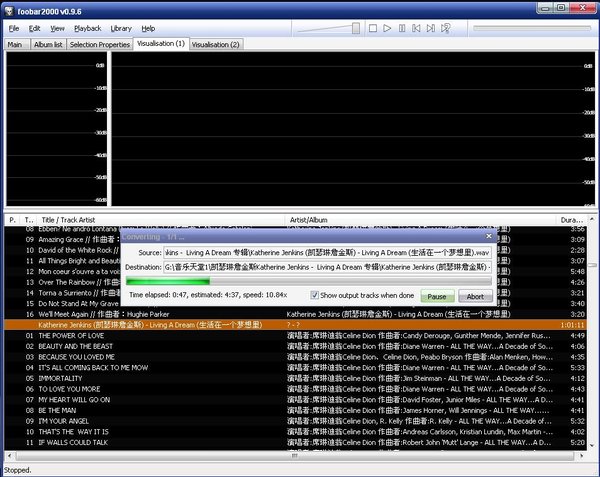Click the Stop playback button

tap(373, 28)
